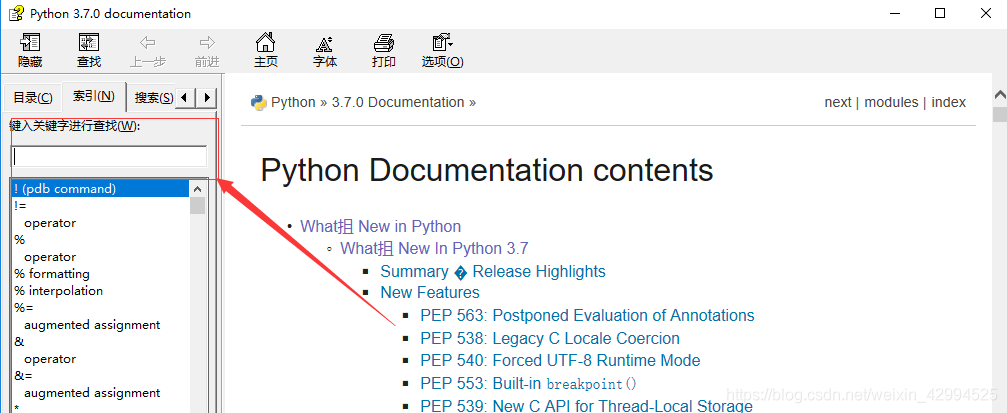Open 'What's New In Python 3.7' link
This screenshot has height=413, width=1007.
(x=434, y=249)
